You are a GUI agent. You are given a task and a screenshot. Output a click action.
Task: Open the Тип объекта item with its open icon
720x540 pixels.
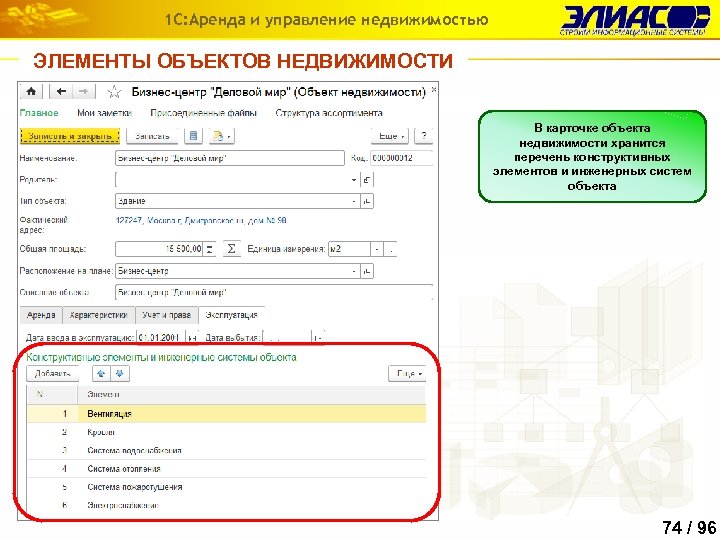367,201
